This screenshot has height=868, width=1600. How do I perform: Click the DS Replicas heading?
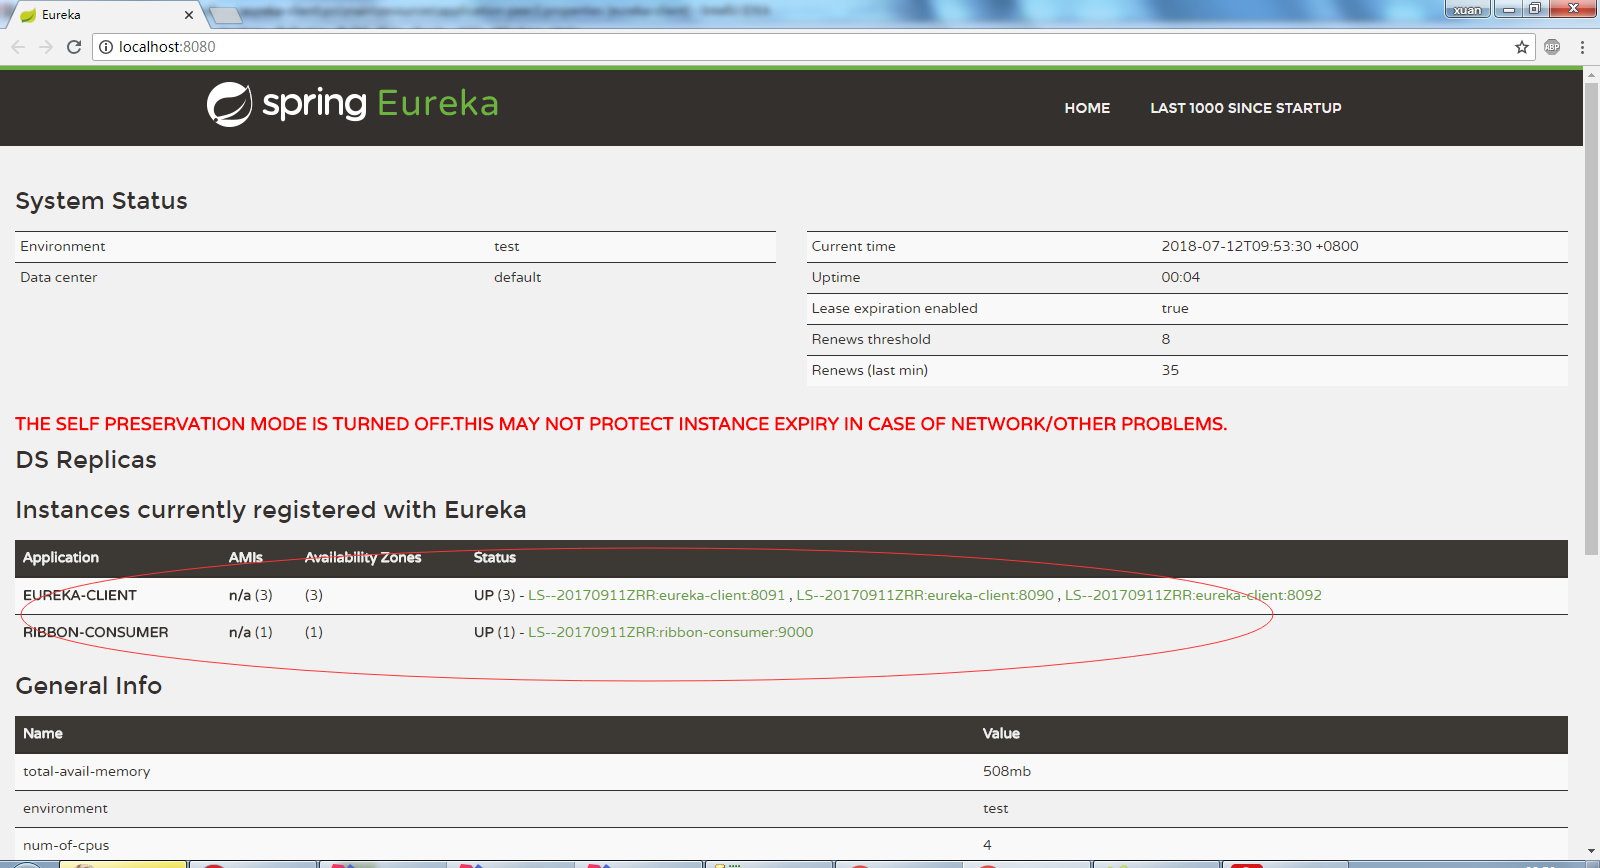coord(86,460)
